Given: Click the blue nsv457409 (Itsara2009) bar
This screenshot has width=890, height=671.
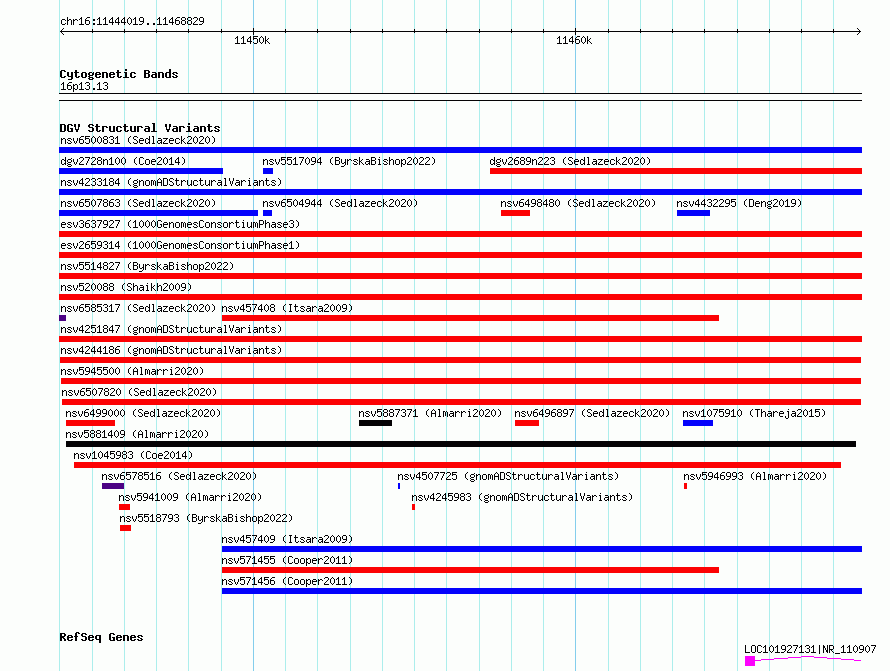Looking at the screenshot, I should click(541, 549).
